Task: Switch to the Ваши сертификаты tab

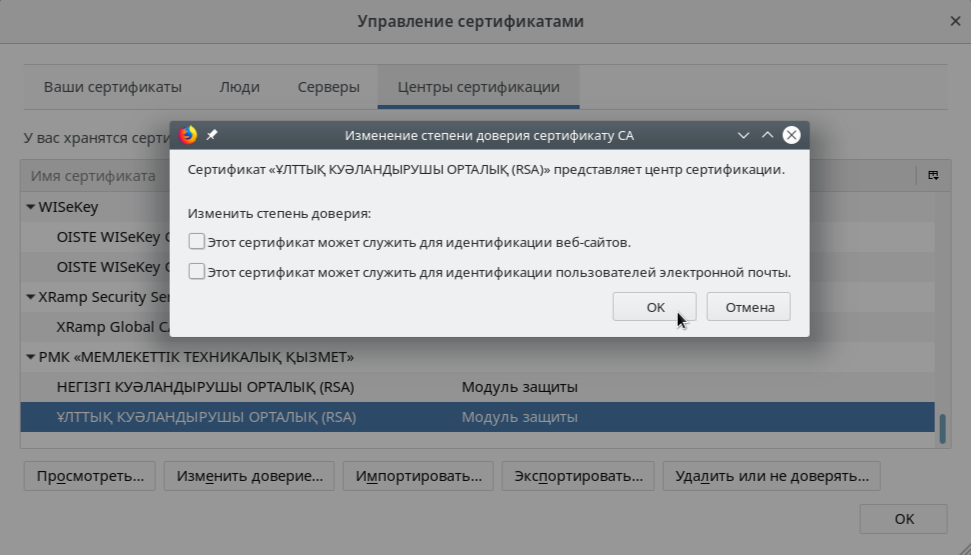Action: pyautogui.click(x=113, y=87)
